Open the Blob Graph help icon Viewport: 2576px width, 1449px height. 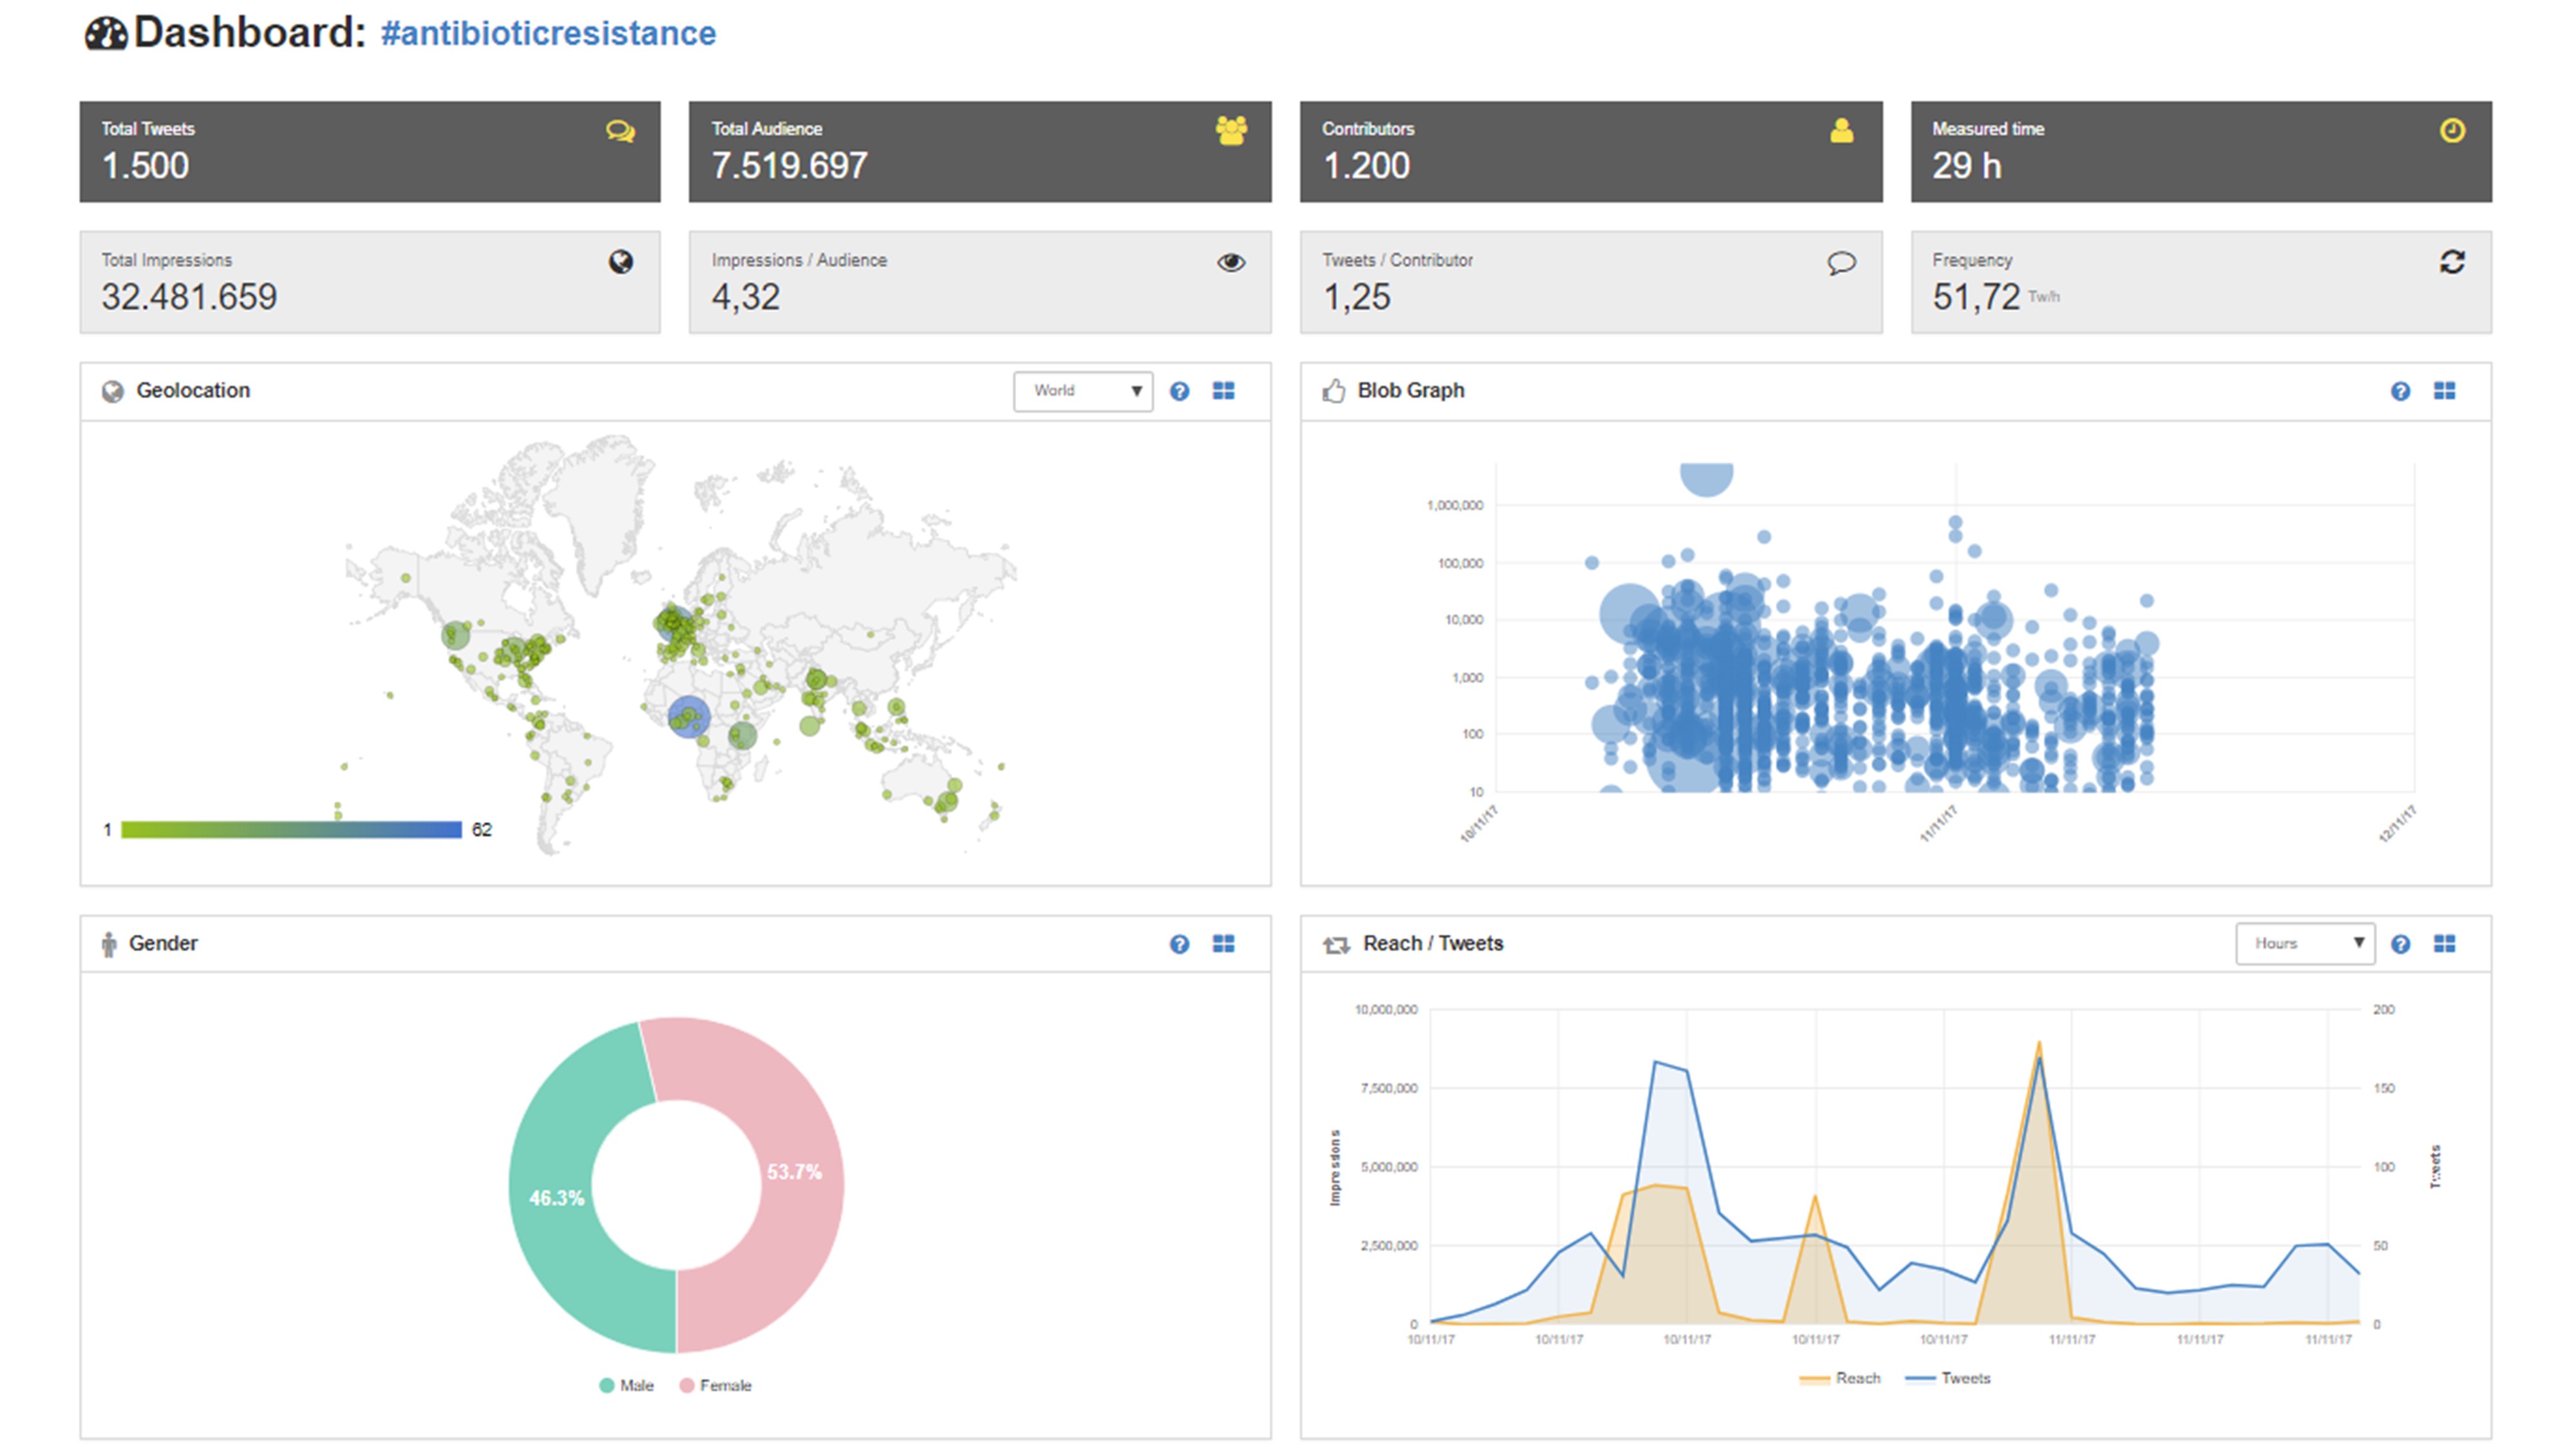click(x=2400, y=391)
